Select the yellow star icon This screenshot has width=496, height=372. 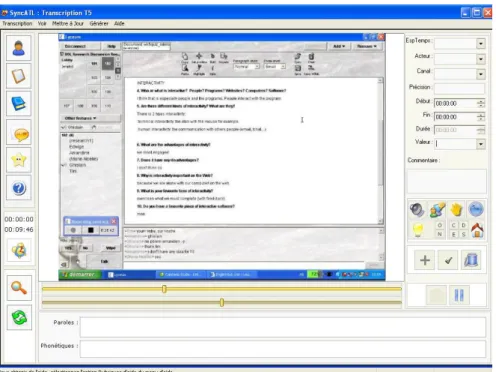19,160
